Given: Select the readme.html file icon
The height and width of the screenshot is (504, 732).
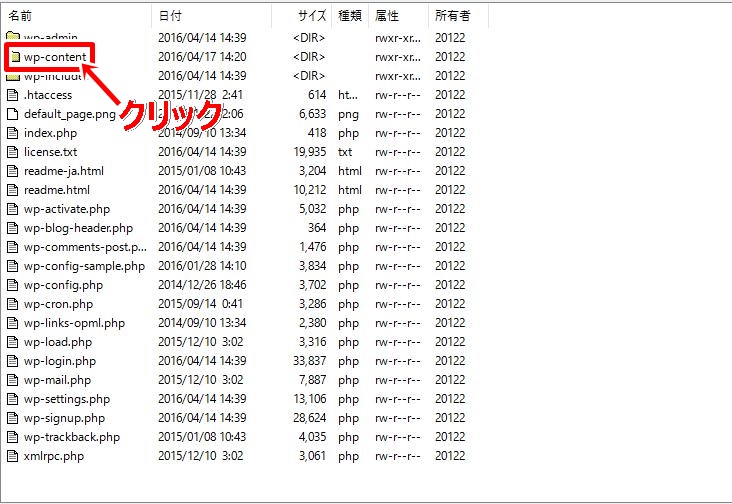Looking at the screenshot, I should click(x=13, y=190).
